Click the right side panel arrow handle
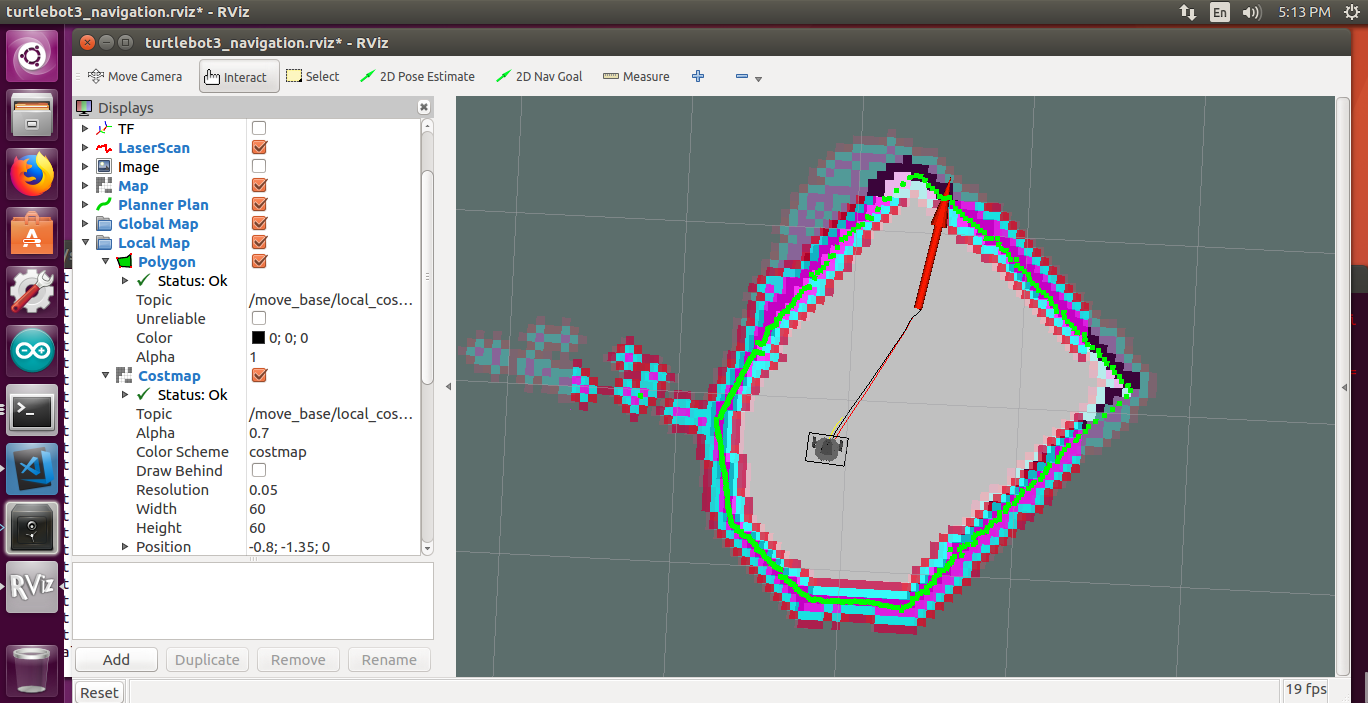 pyautogui.click(x=1343, y=386)
